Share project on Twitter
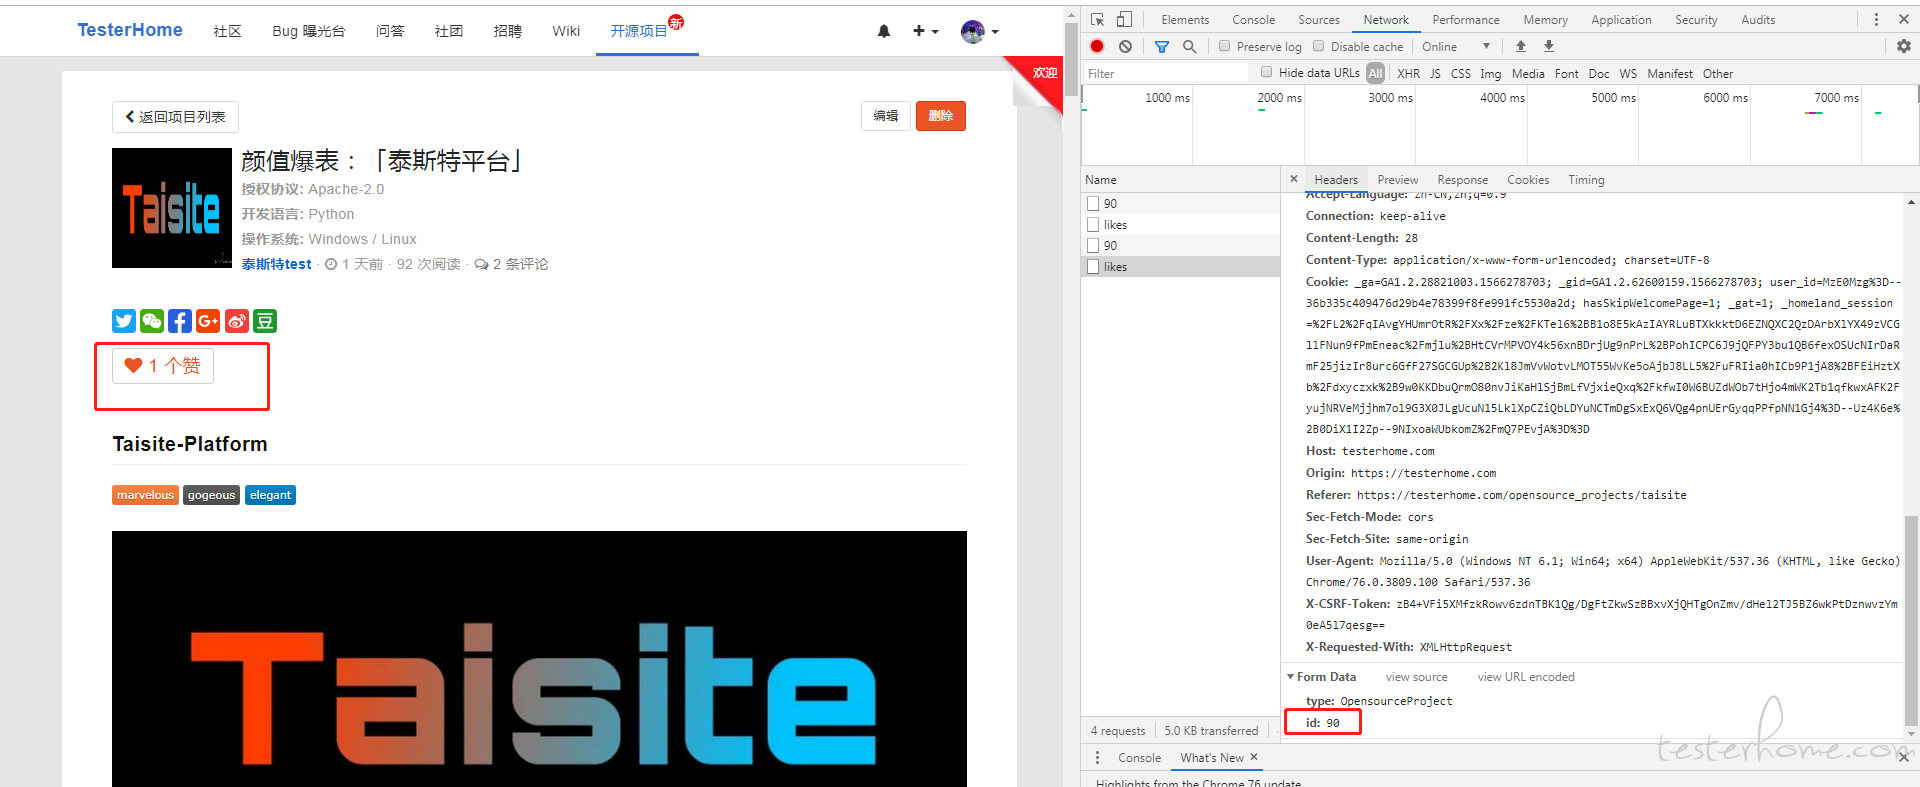This screenshot has height=787, width=1920. point(124,321)
